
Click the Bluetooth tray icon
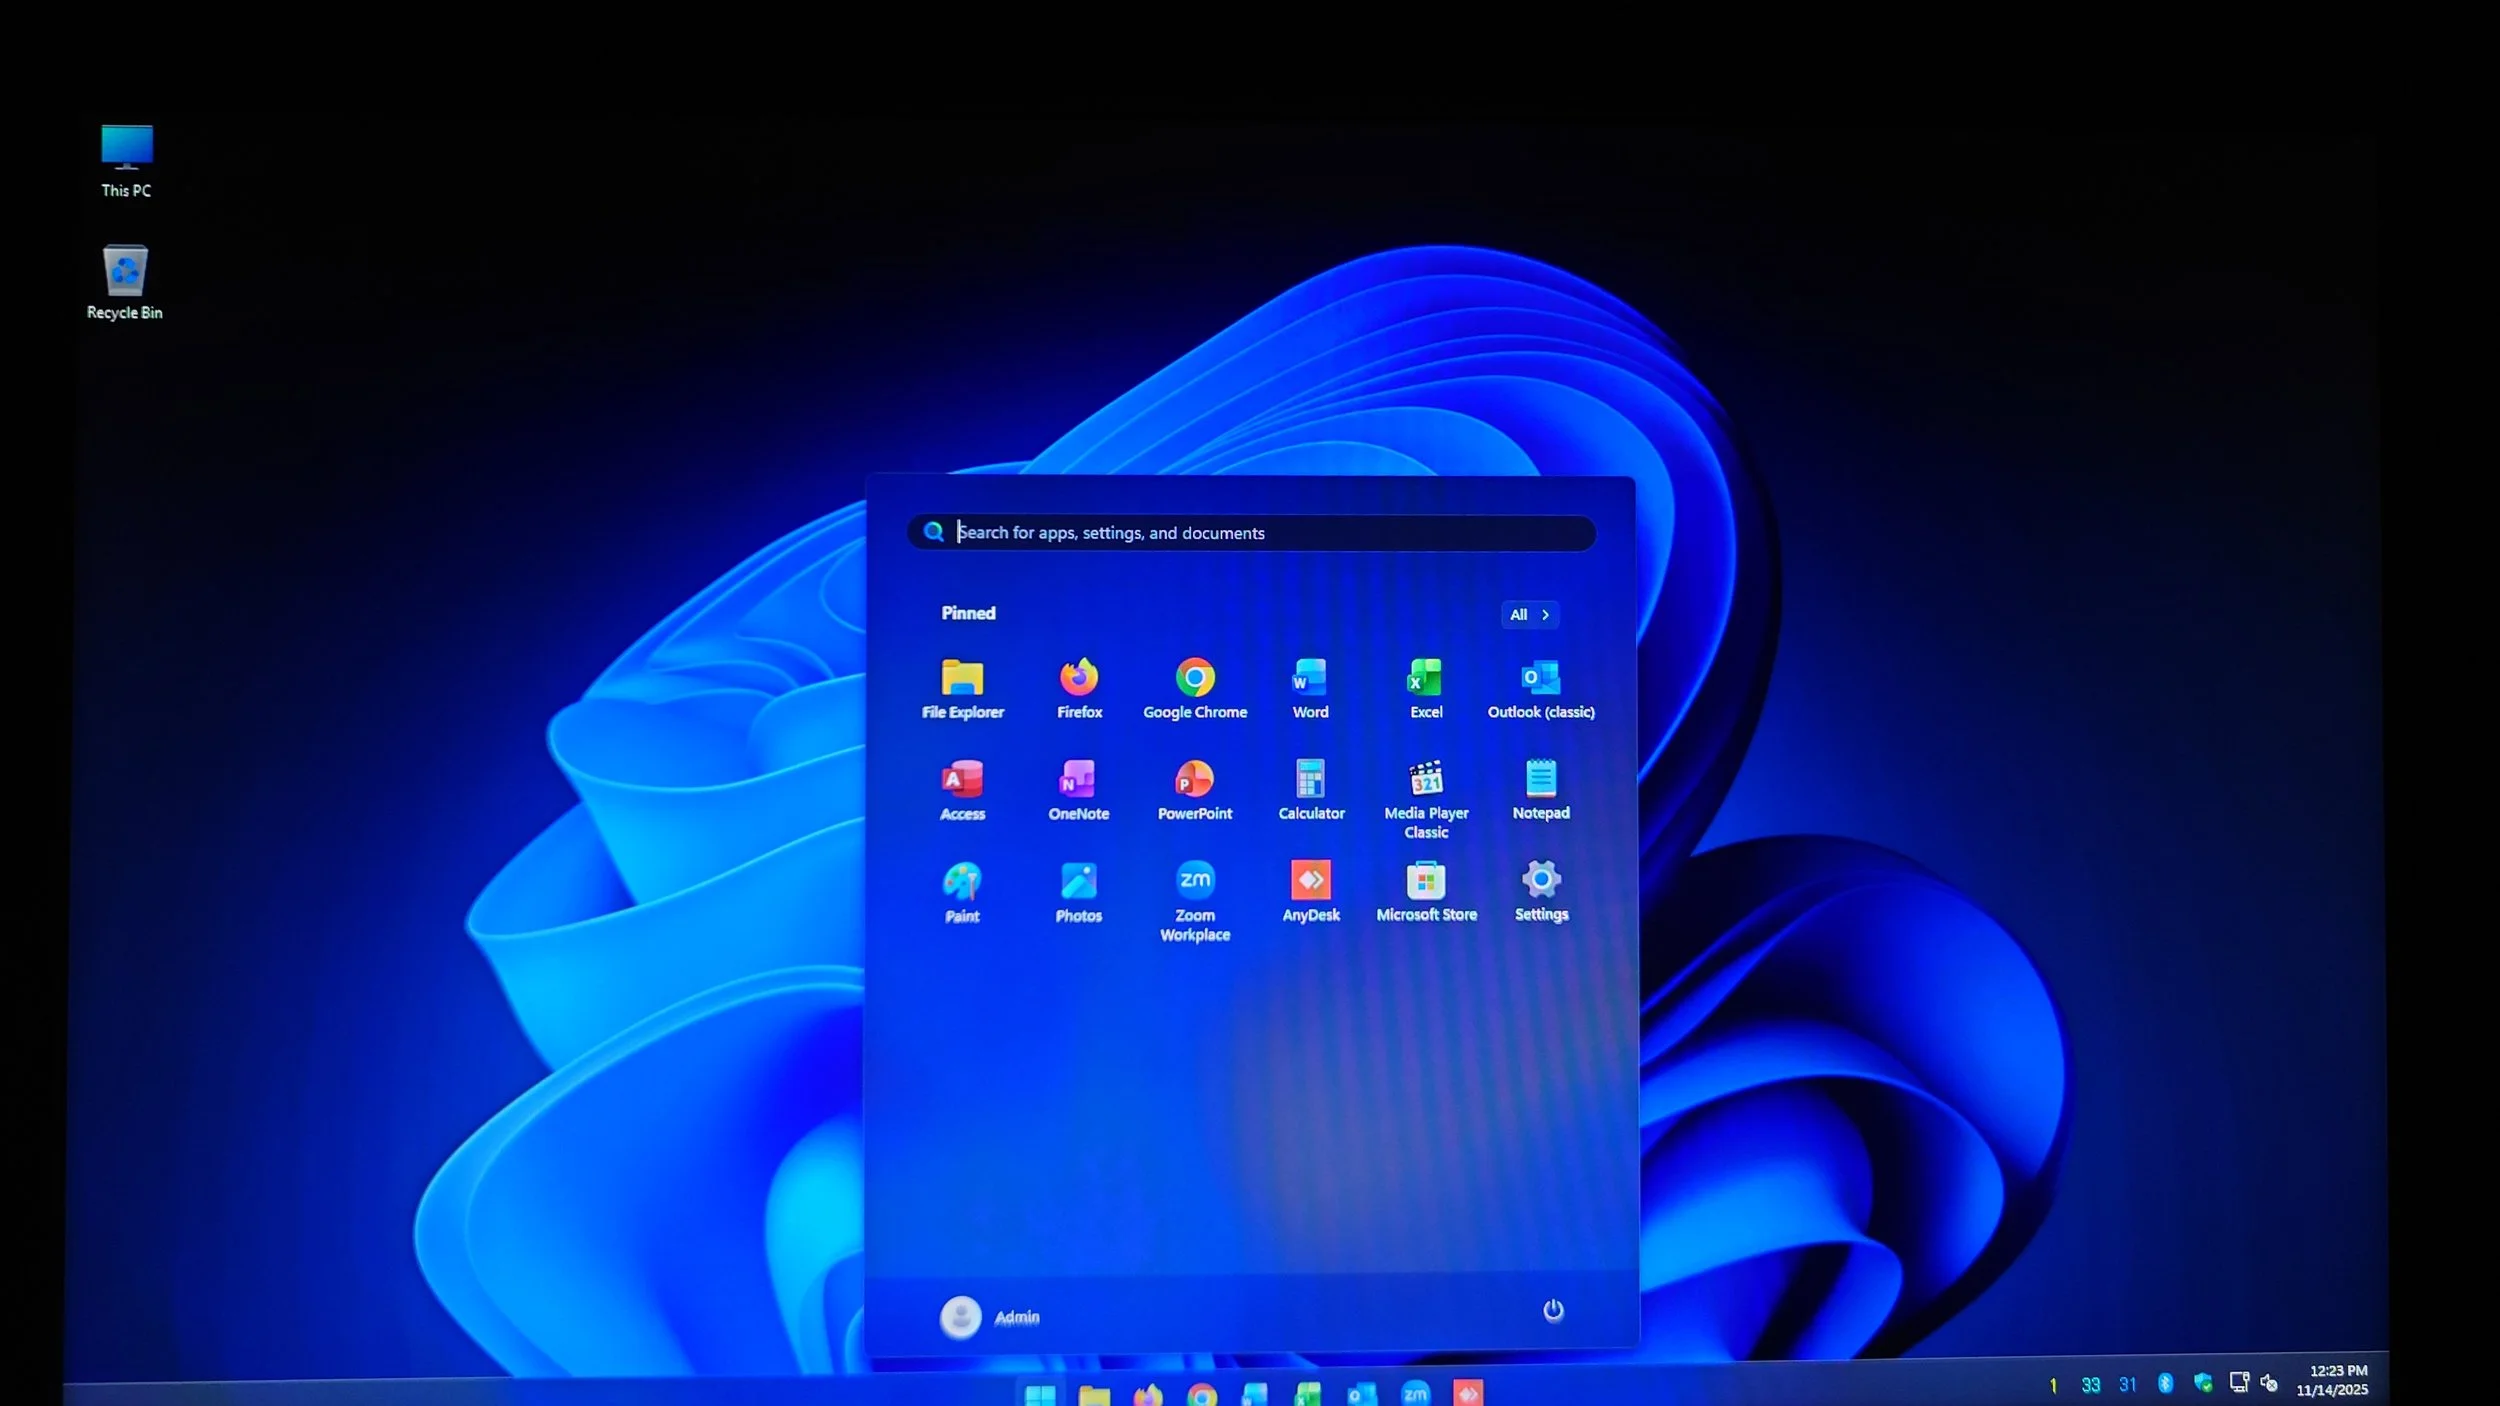(x=2165, y=1383)
